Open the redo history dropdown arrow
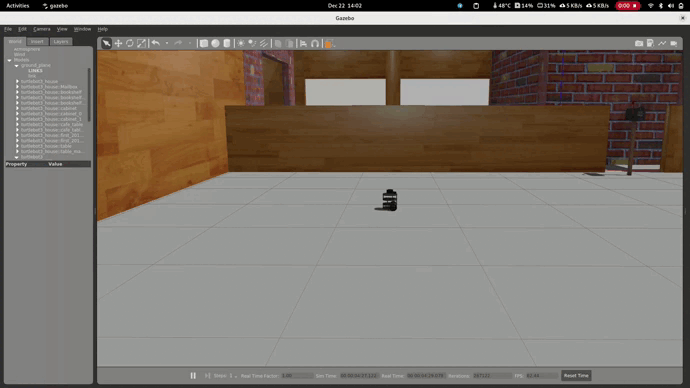 [190, 43]
